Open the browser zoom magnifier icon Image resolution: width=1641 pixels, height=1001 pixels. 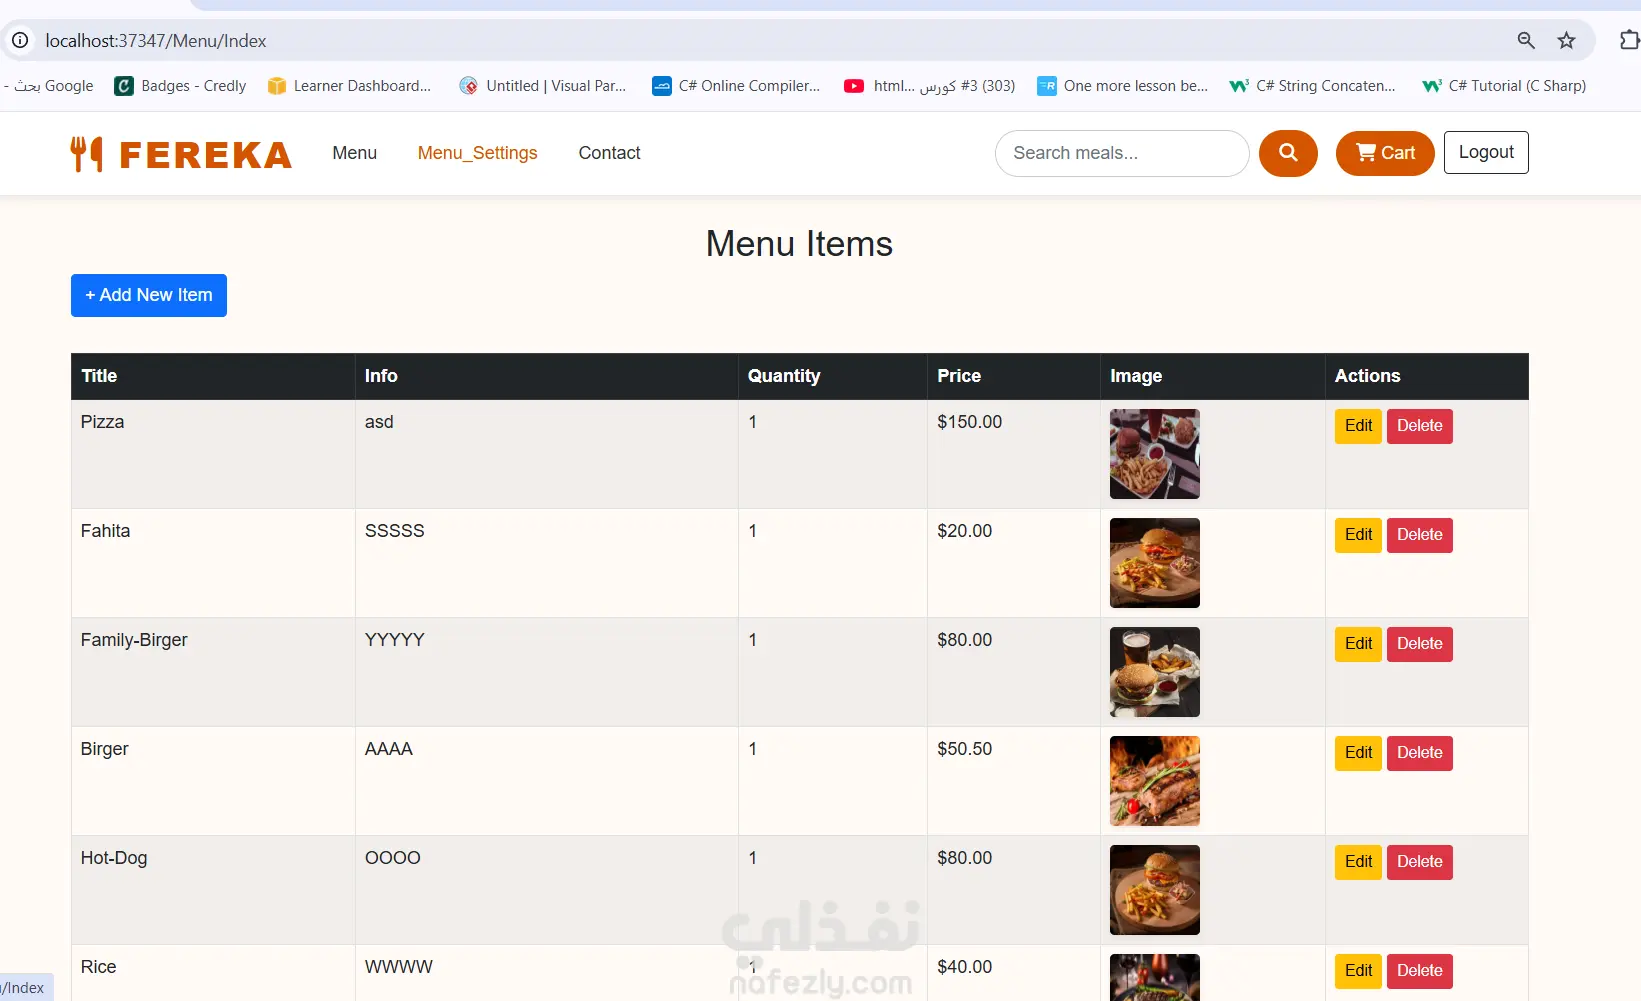(x=1526, y=40)
